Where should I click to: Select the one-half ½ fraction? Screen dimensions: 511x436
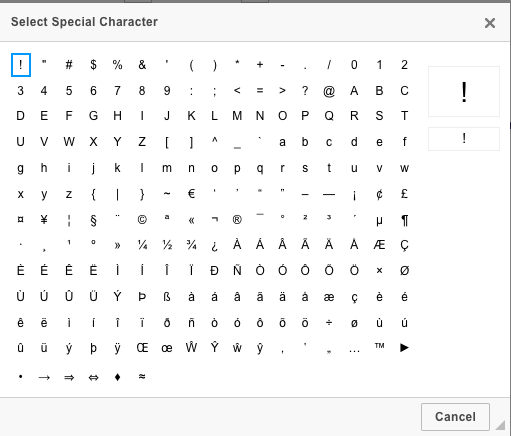[167, 245]
